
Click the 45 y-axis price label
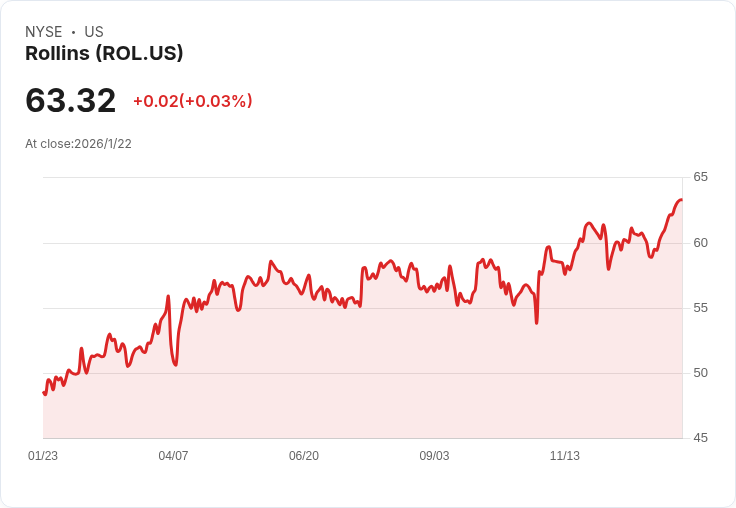[x=700, y=438]
